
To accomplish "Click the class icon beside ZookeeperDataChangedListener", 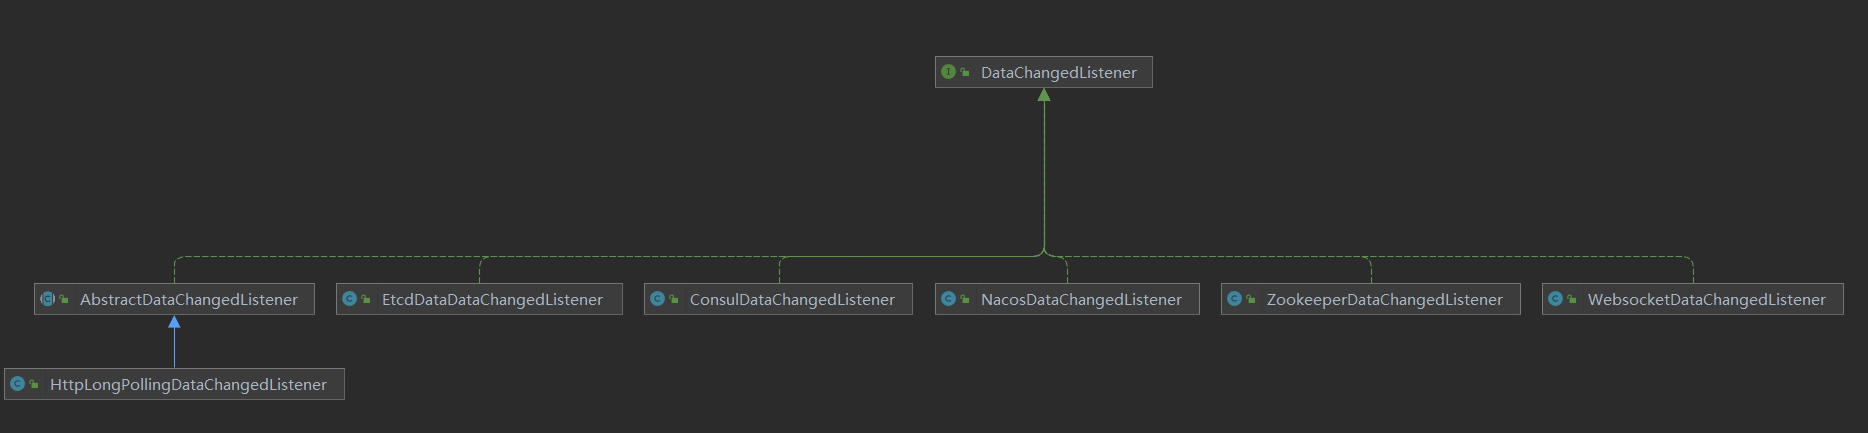I will (1234, 299).
